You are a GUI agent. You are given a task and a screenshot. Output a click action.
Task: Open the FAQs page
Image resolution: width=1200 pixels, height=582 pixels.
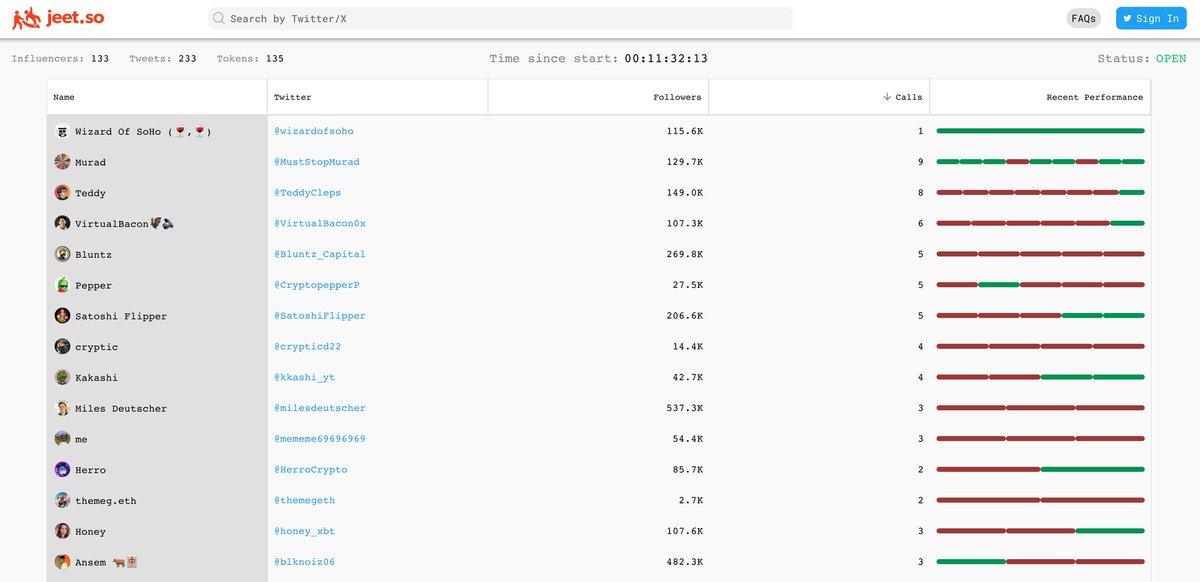[x=1083, y=18]
